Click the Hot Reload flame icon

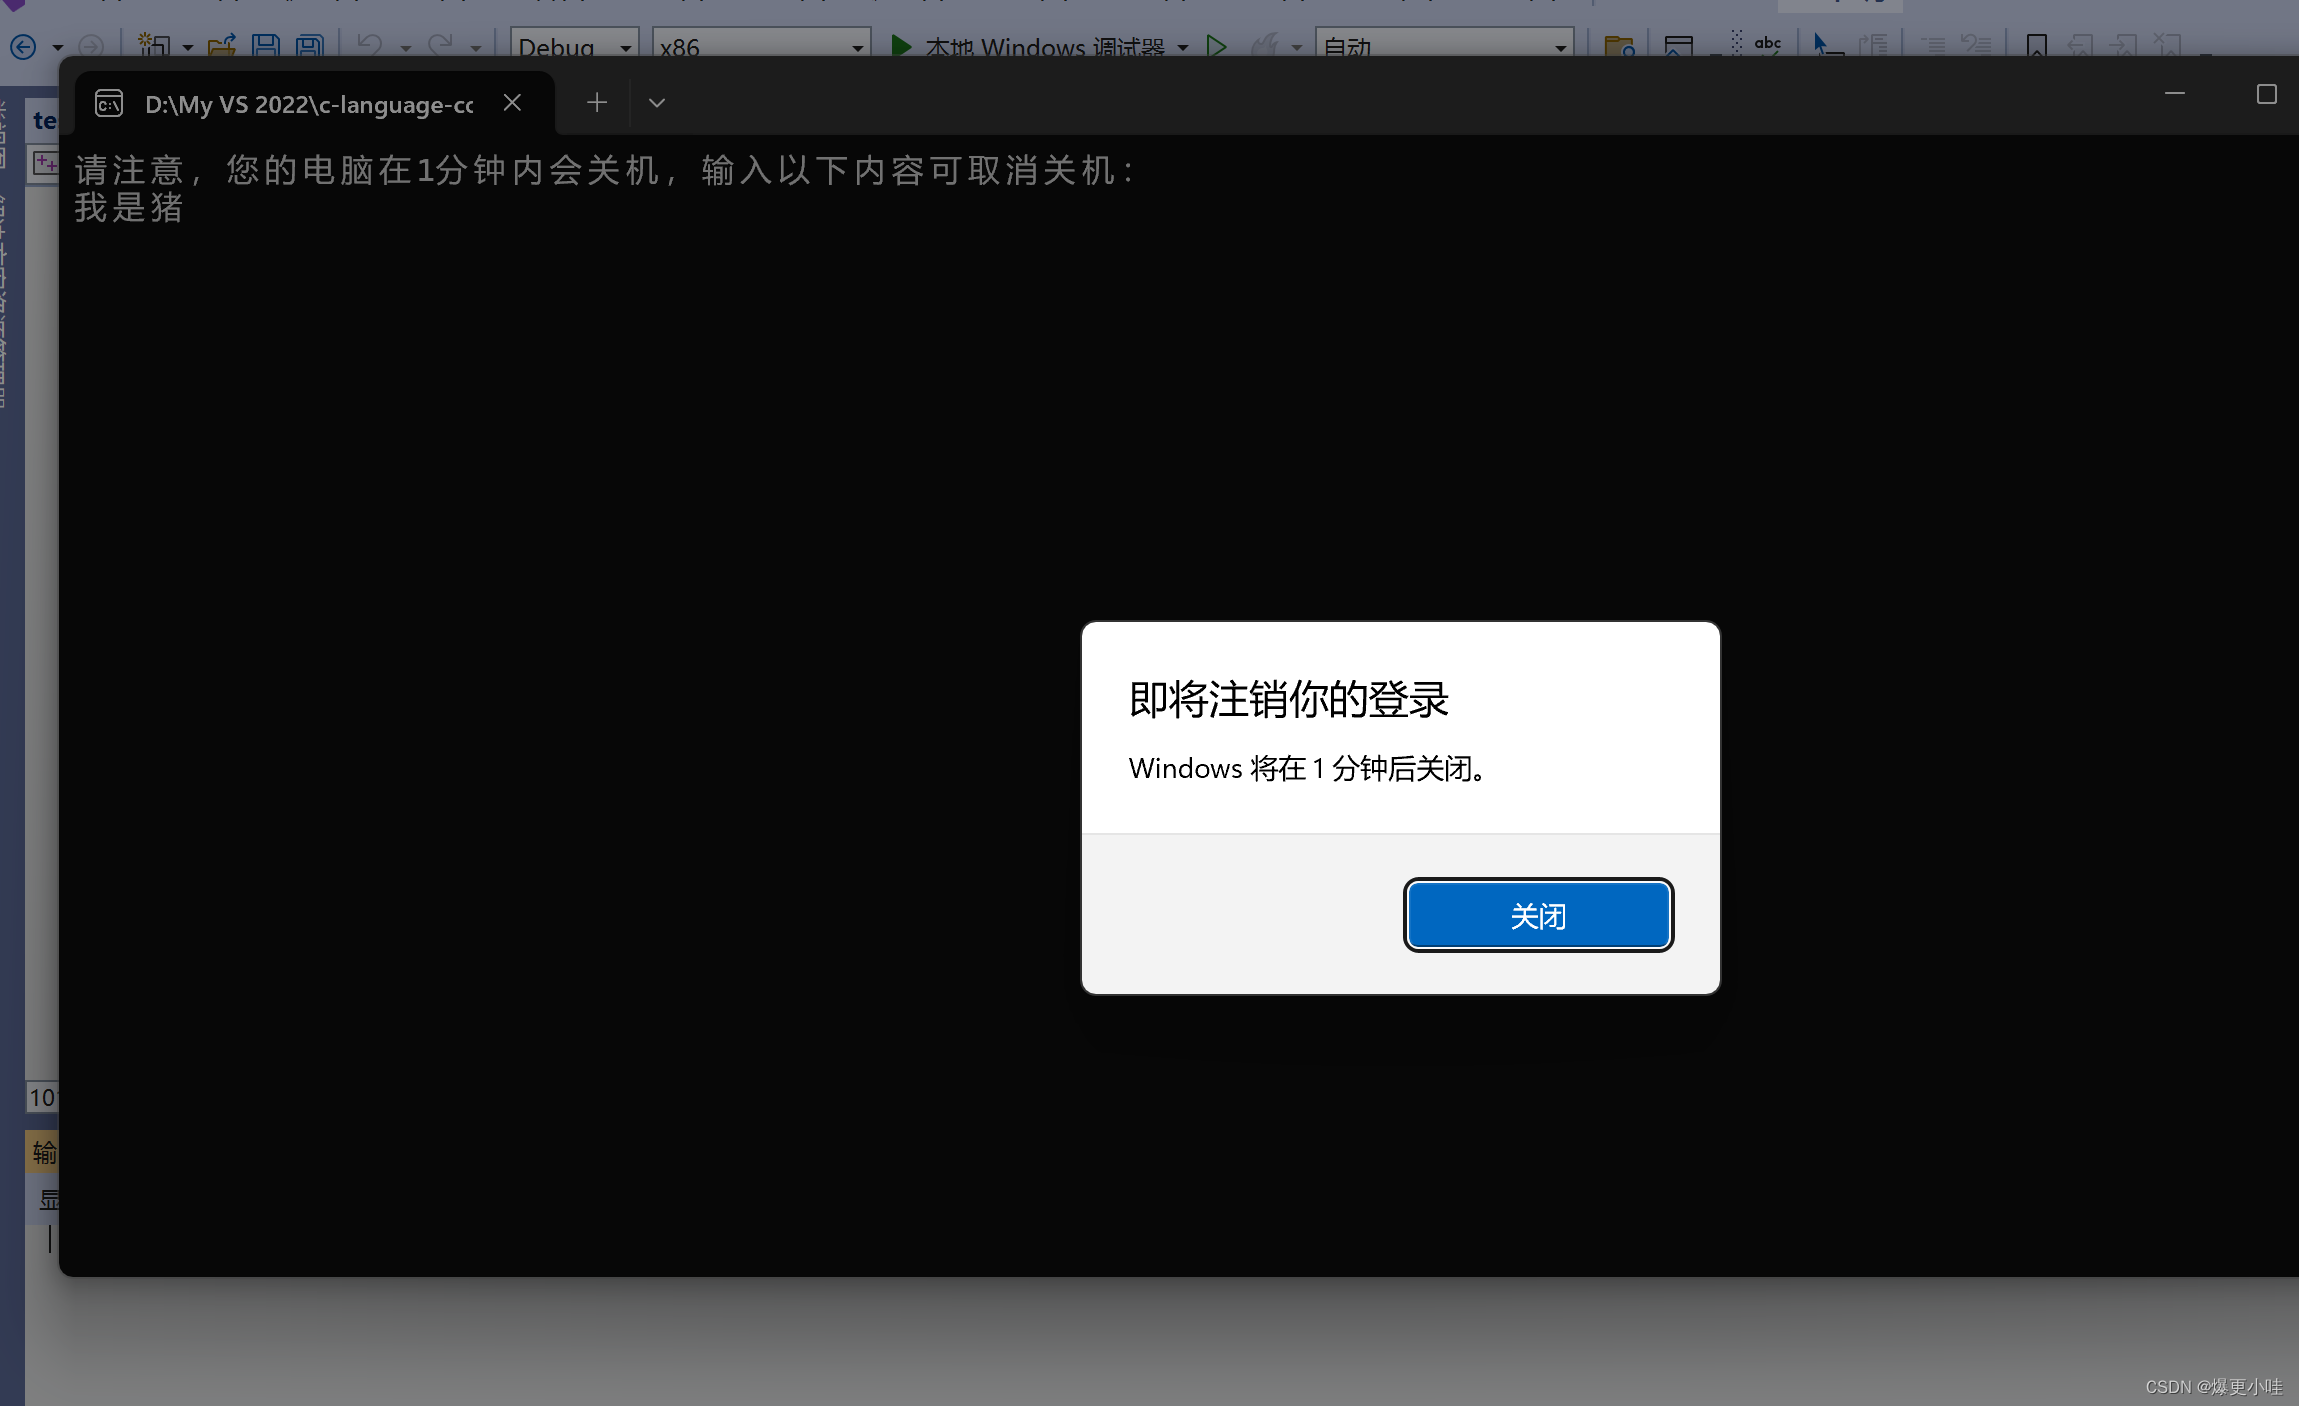[1265, 45]
